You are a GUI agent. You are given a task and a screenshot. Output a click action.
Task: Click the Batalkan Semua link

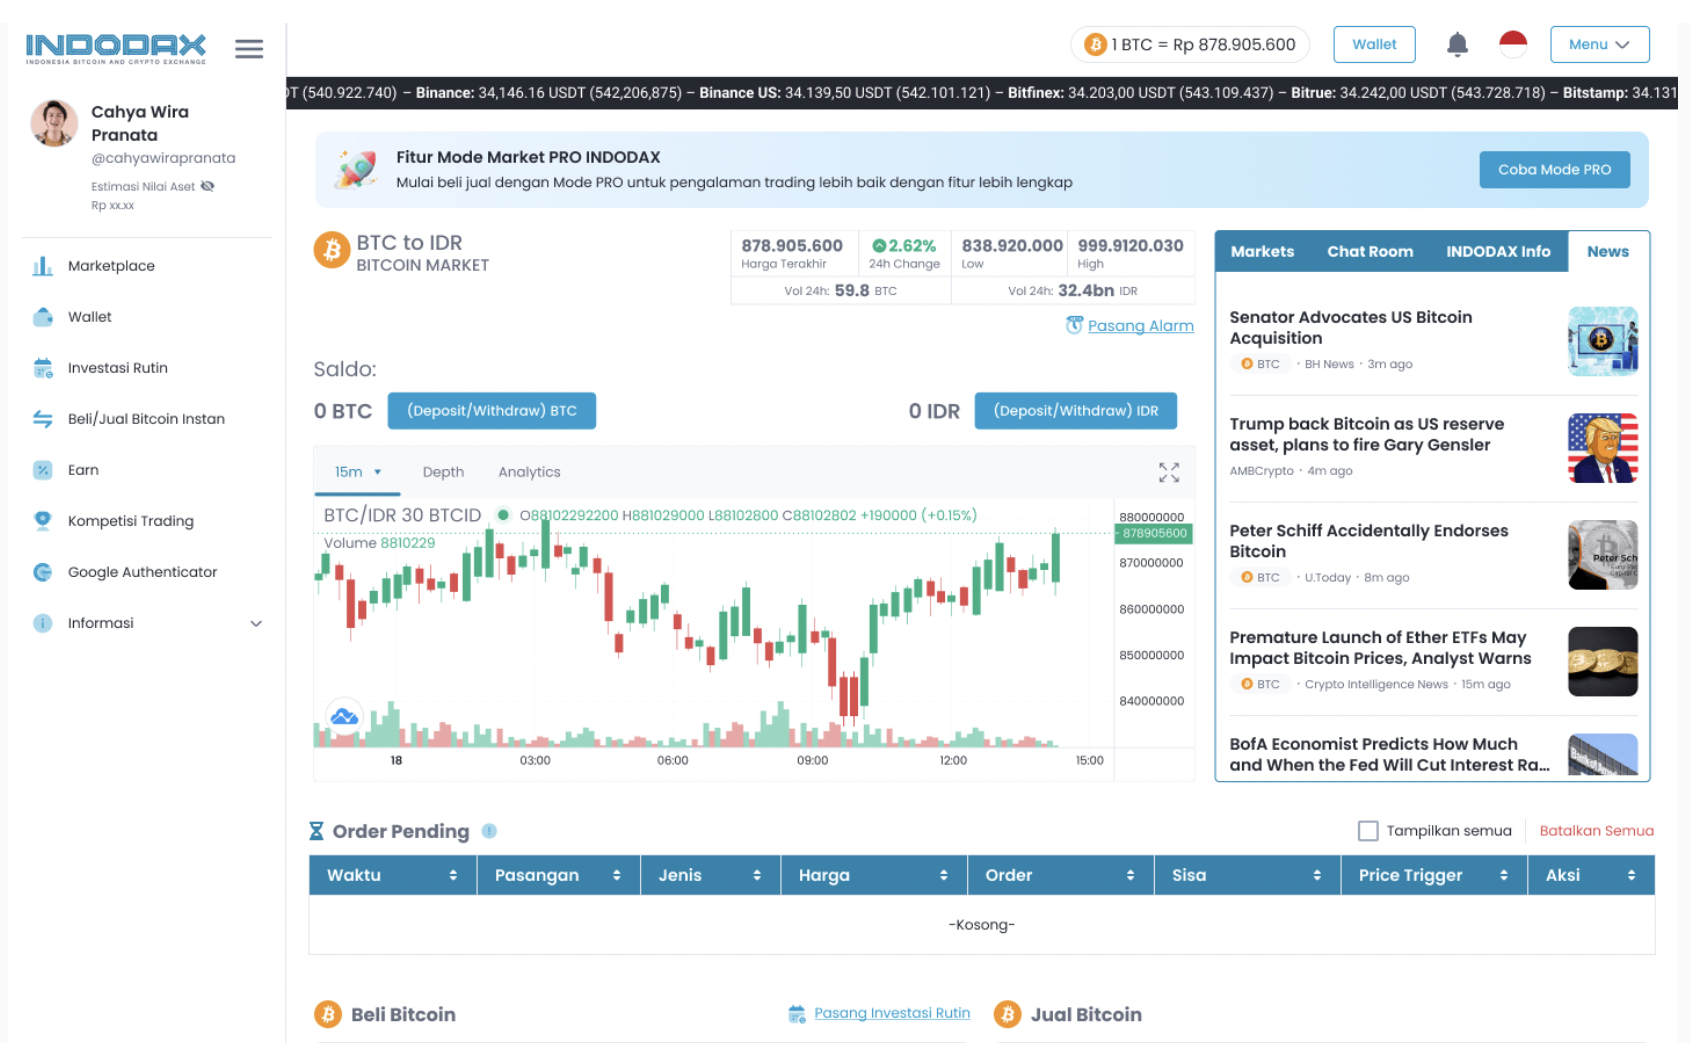pos(1596,831)
